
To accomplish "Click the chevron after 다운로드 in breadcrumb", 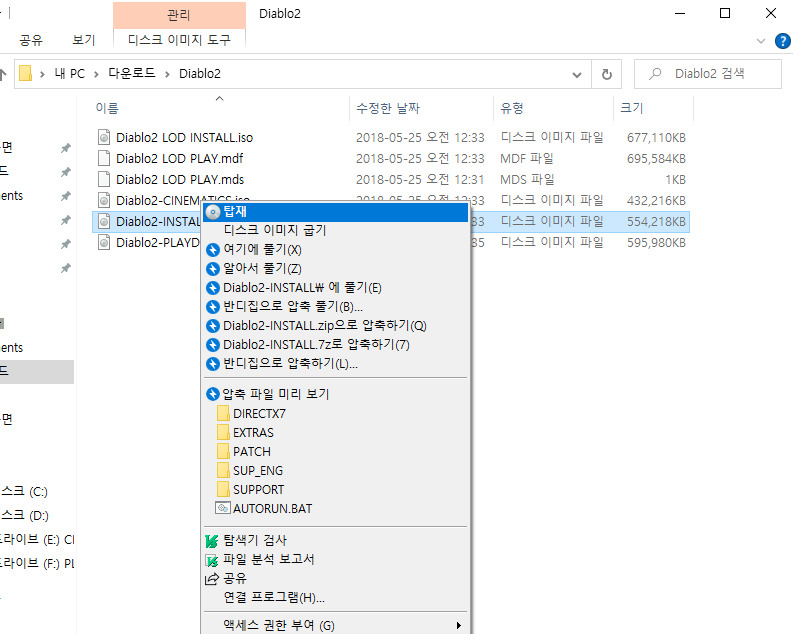I will point(167,74).
